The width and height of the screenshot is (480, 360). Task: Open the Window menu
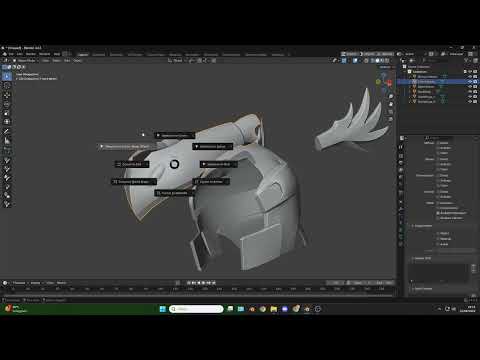pos(44,54)
